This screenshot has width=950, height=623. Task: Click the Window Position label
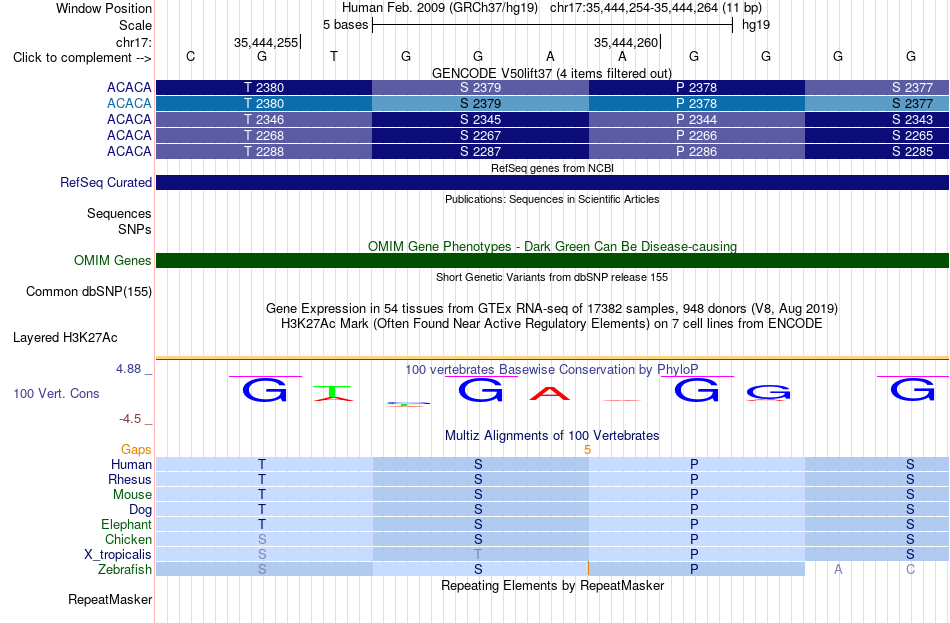(x=104, y=8)
